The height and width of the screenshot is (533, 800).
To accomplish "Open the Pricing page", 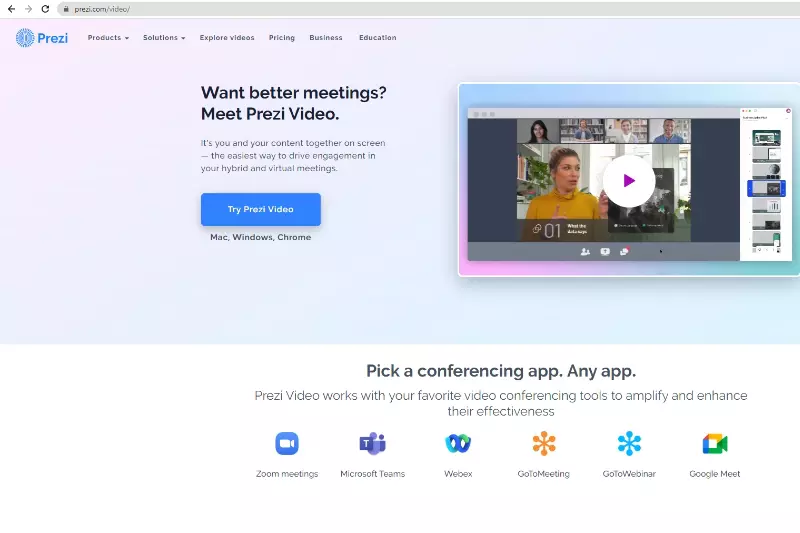I will click(x=282, y=38).
